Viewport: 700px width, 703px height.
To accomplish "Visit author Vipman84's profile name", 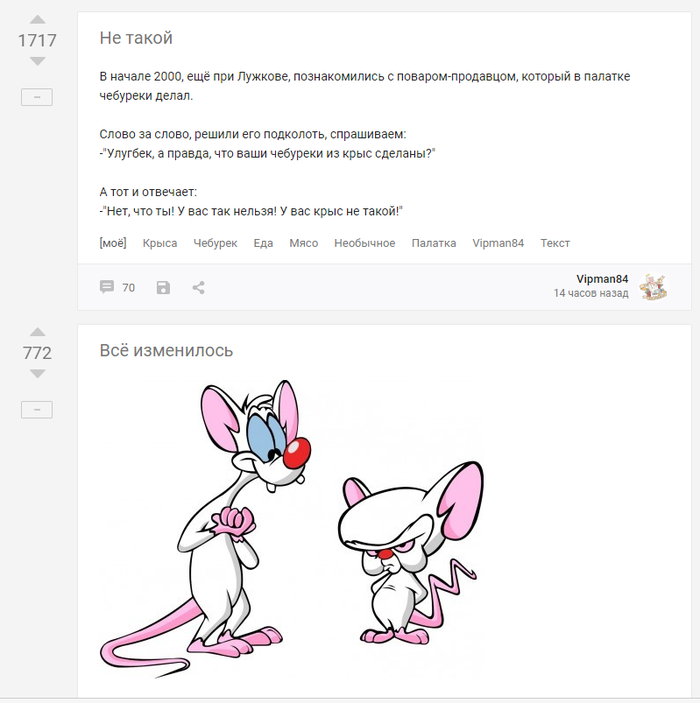I will click(x=602, y=279).
